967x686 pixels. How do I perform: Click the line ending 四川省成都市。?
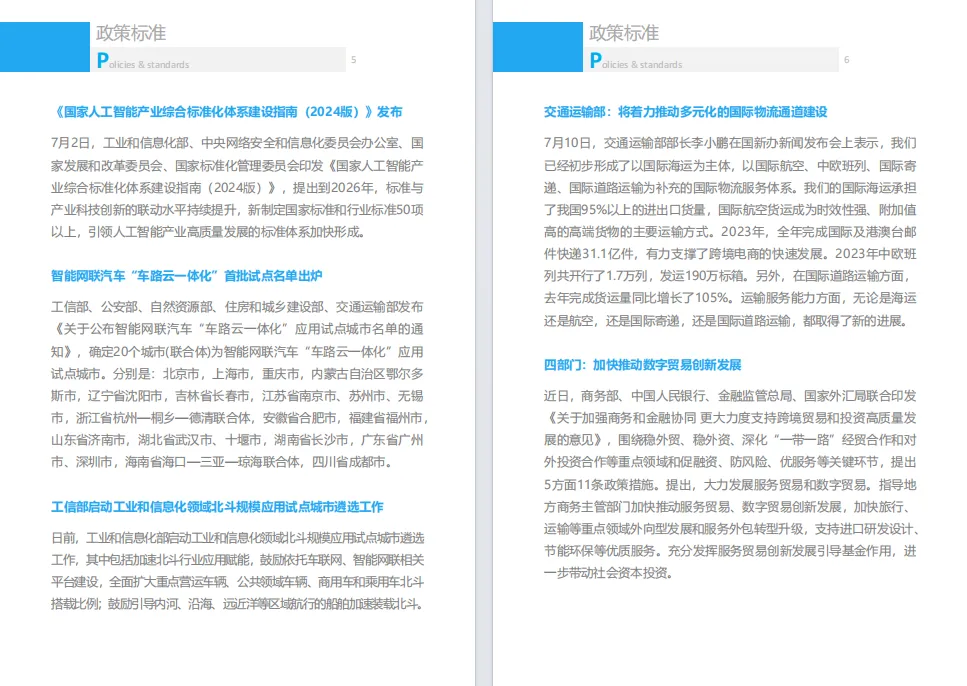pyautogui.click(x=222, y=462)
